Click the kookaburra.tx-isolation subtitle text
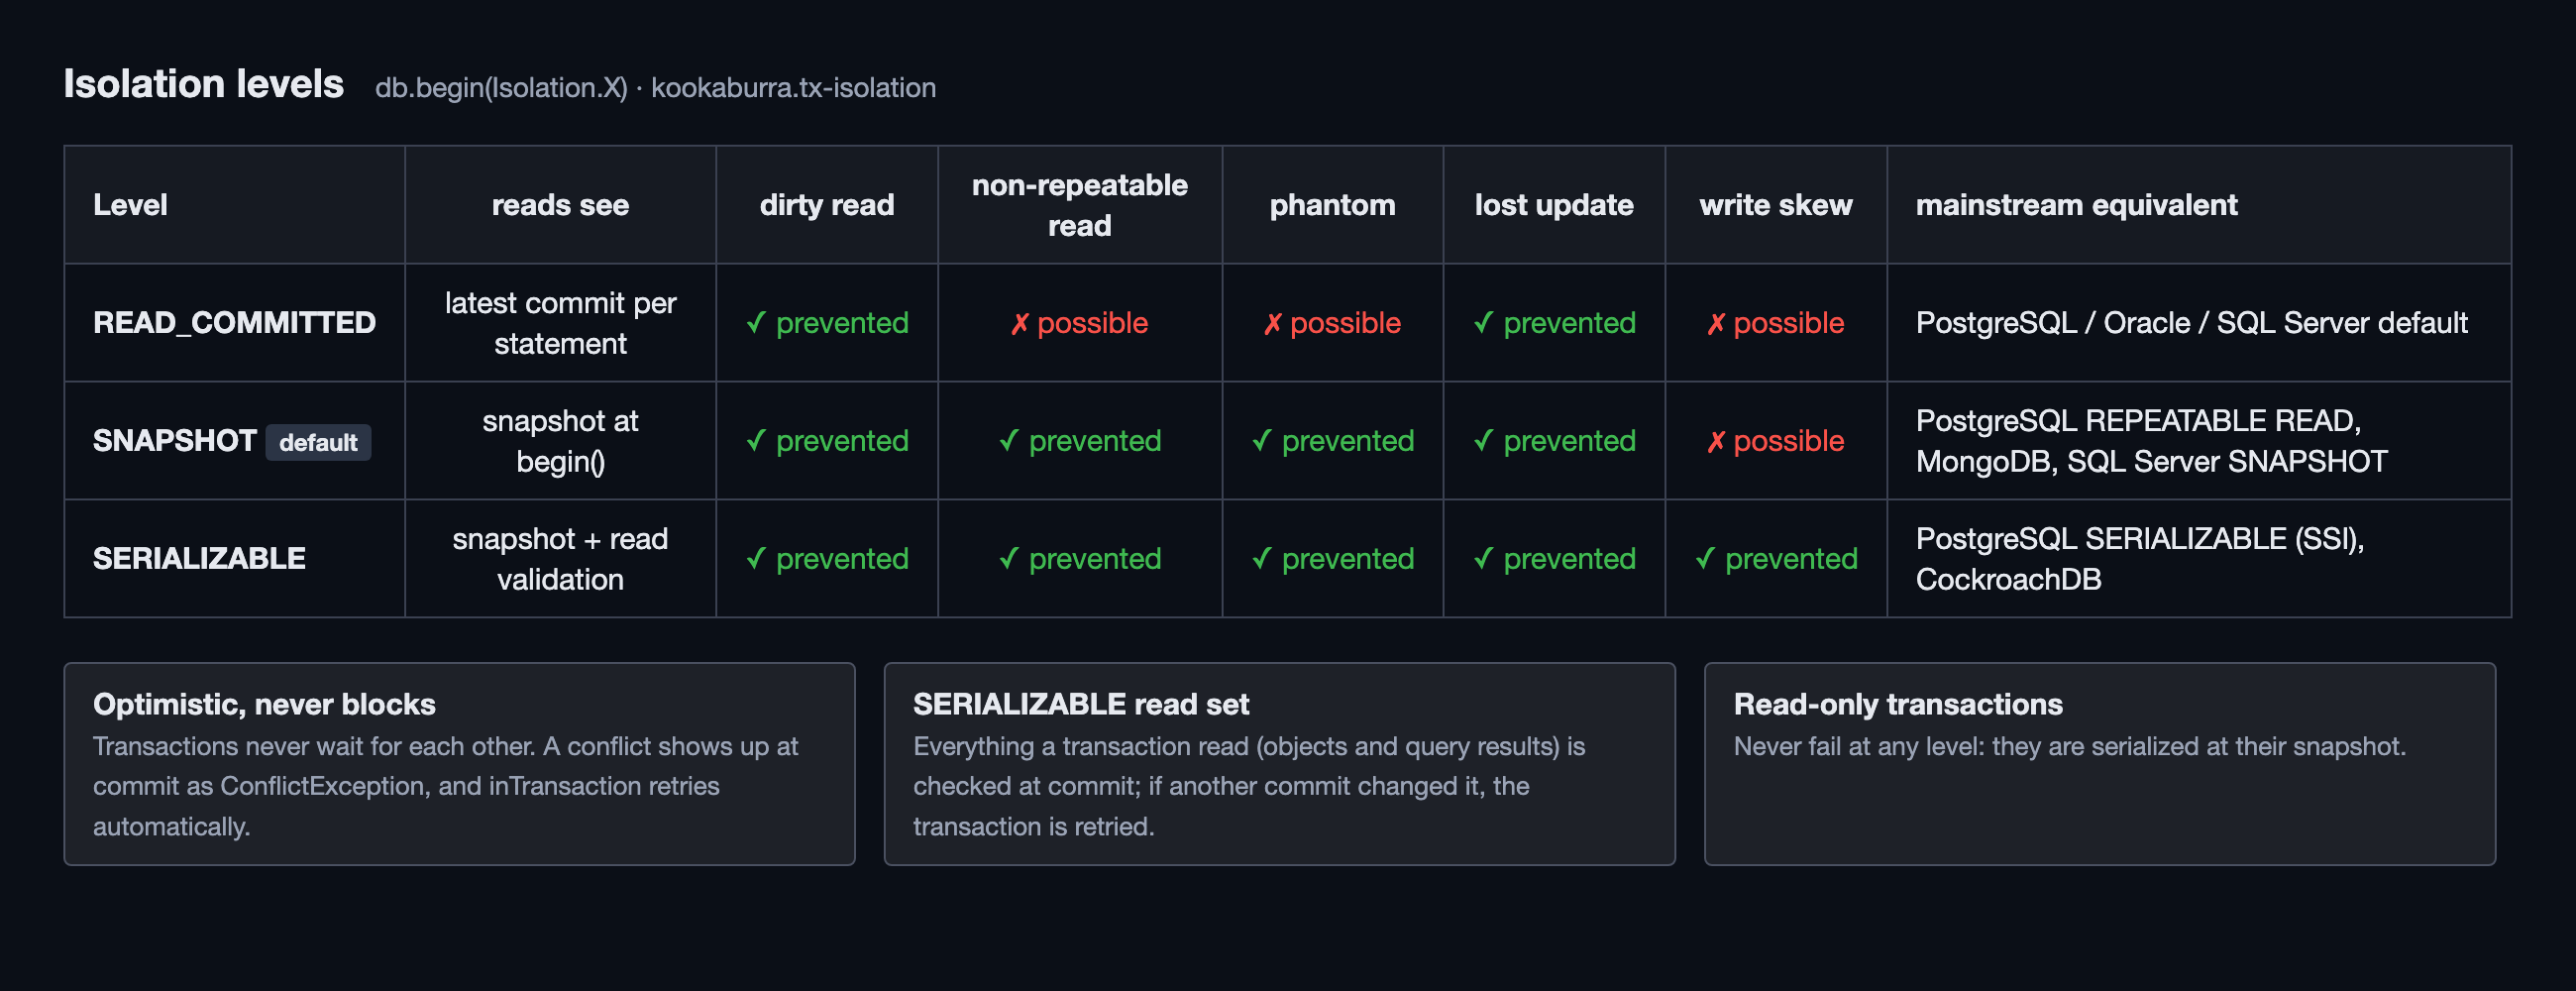 tap(794, 88)
